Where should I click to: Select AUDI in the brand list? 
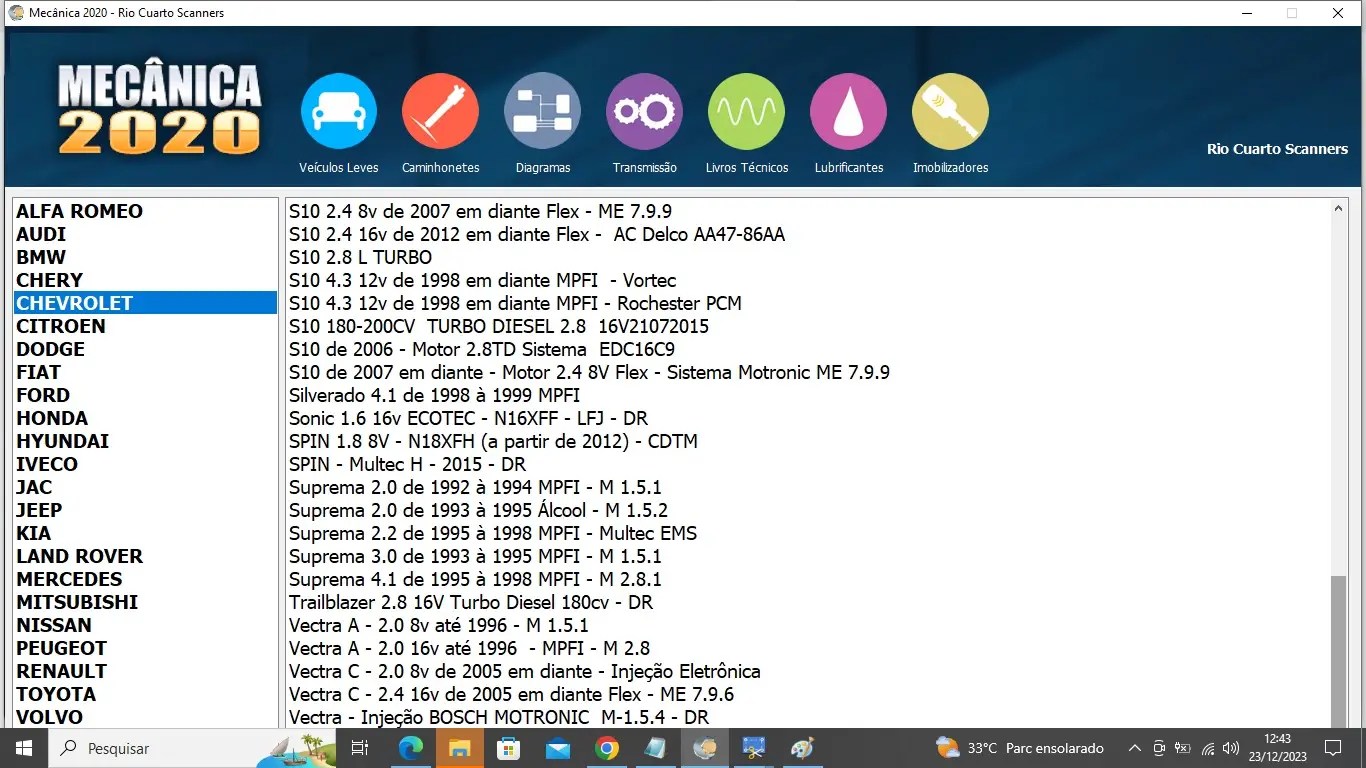point(145,234)
